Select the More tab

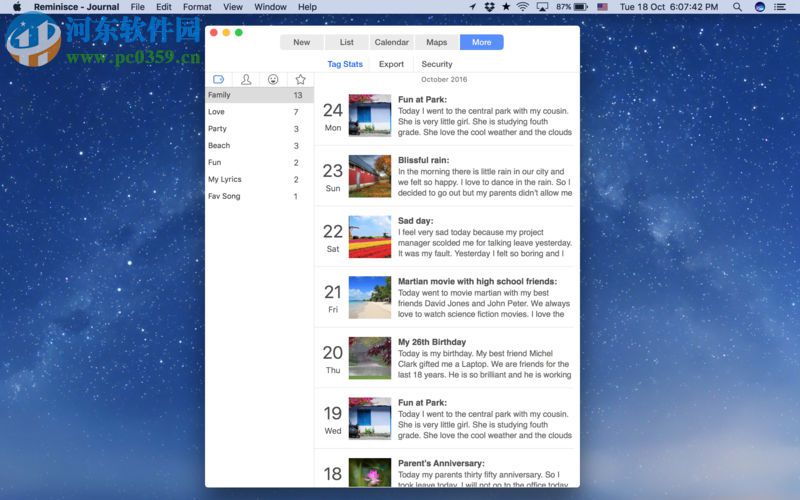click(482, 42)
